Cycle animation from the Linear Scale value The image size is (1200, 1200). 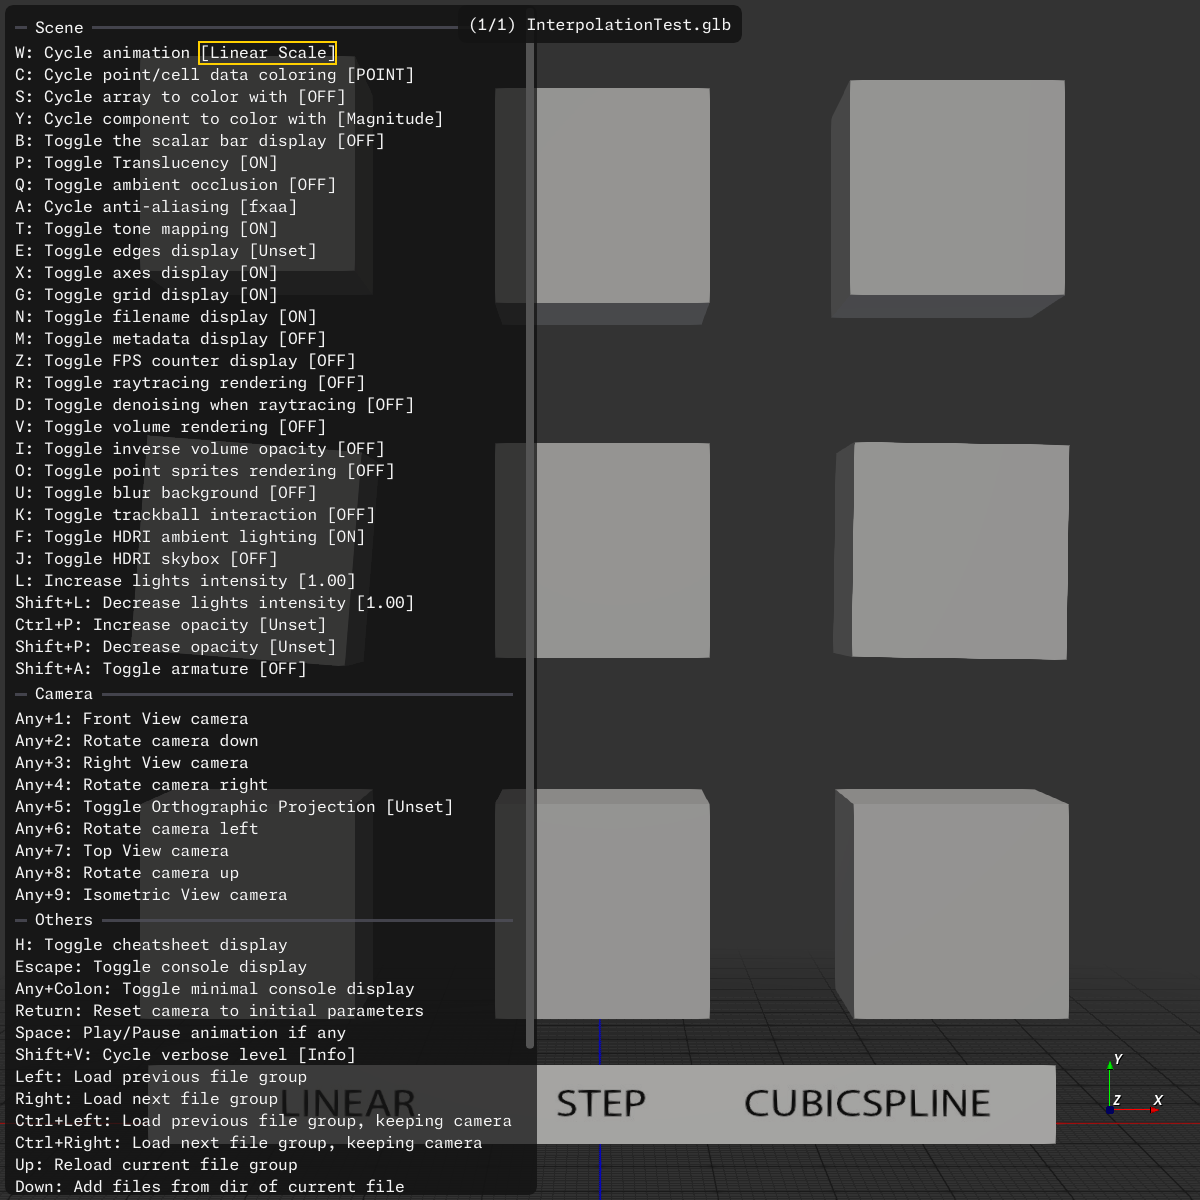click(x=267, y=53)
